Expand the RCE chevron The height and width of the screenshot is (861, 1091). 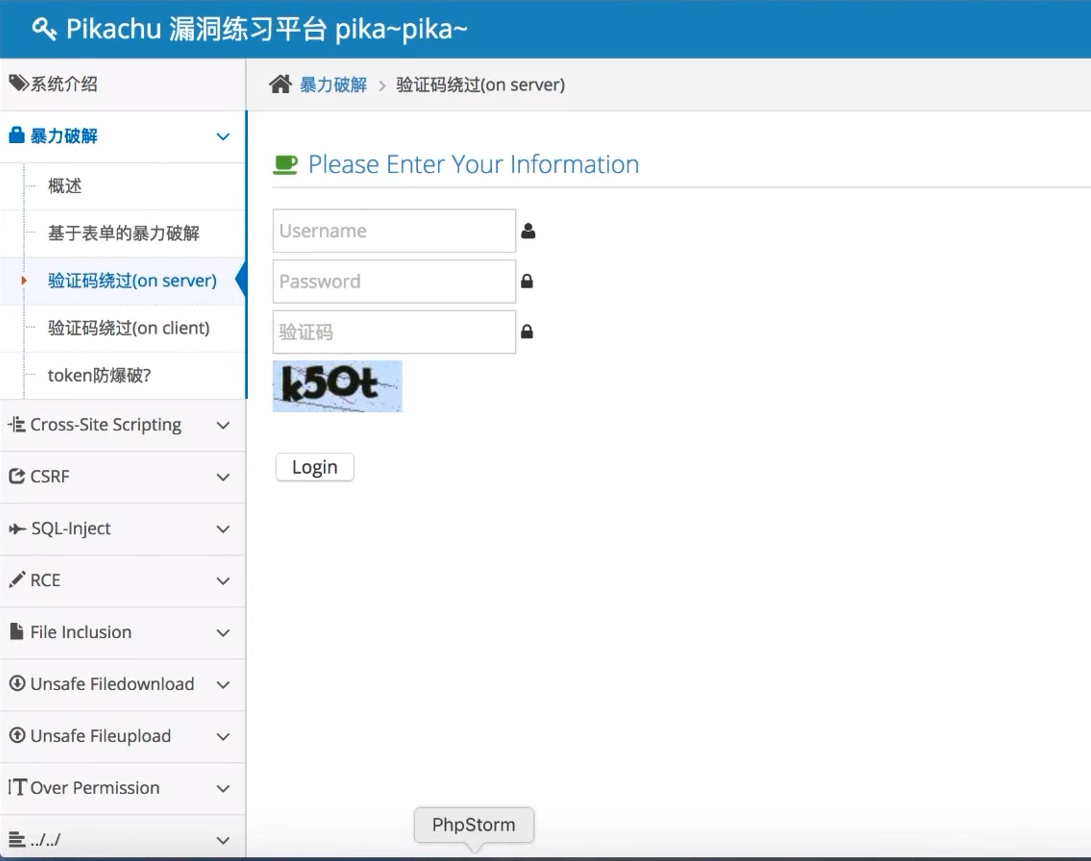tap(223, 581)
